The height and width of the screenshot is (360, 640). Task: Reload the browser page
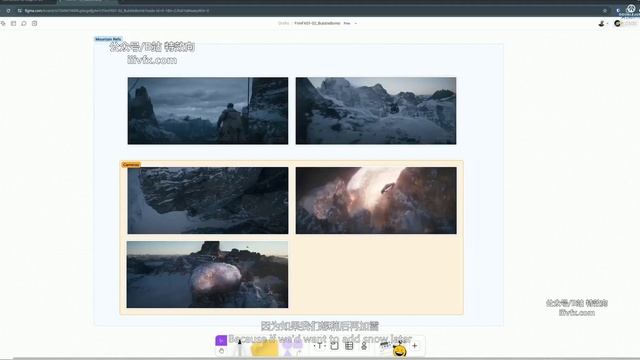point(8,11)
